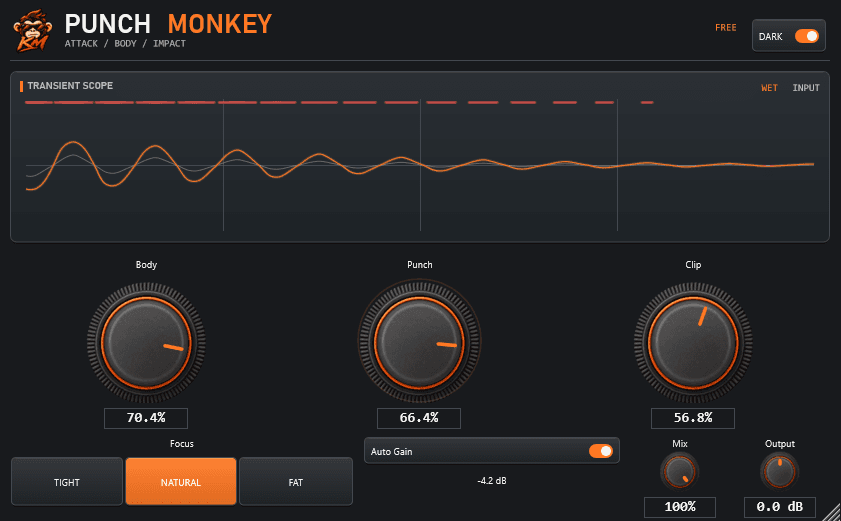
Task: Click the Mix value box 100%
Action: (x=680, y=507)
